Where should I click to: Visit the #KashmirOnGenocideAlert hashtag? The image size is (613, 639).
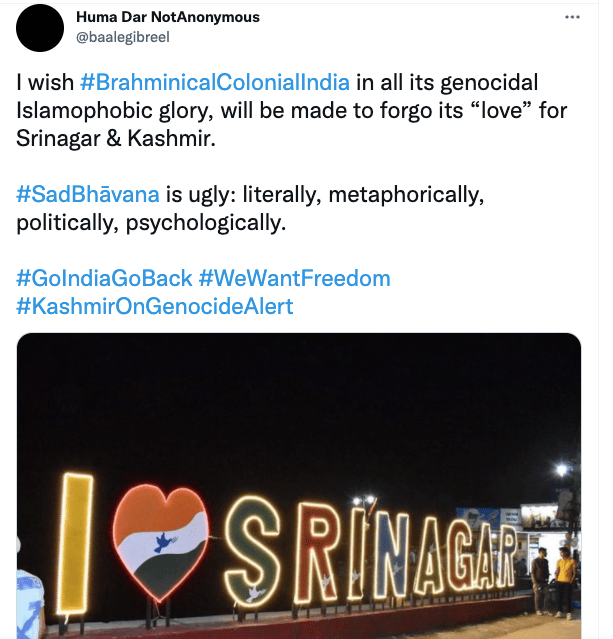[x=155, y=306]
